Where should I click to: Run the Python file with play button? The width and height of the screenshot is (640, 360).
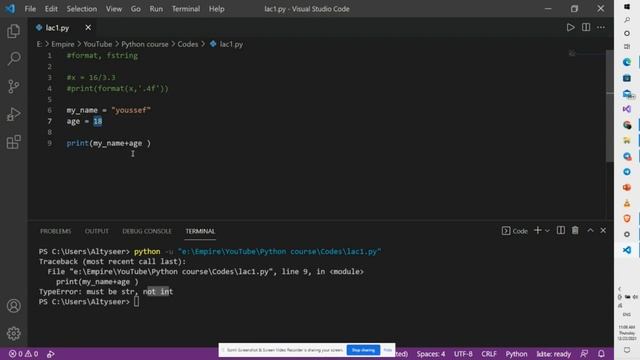570,27
